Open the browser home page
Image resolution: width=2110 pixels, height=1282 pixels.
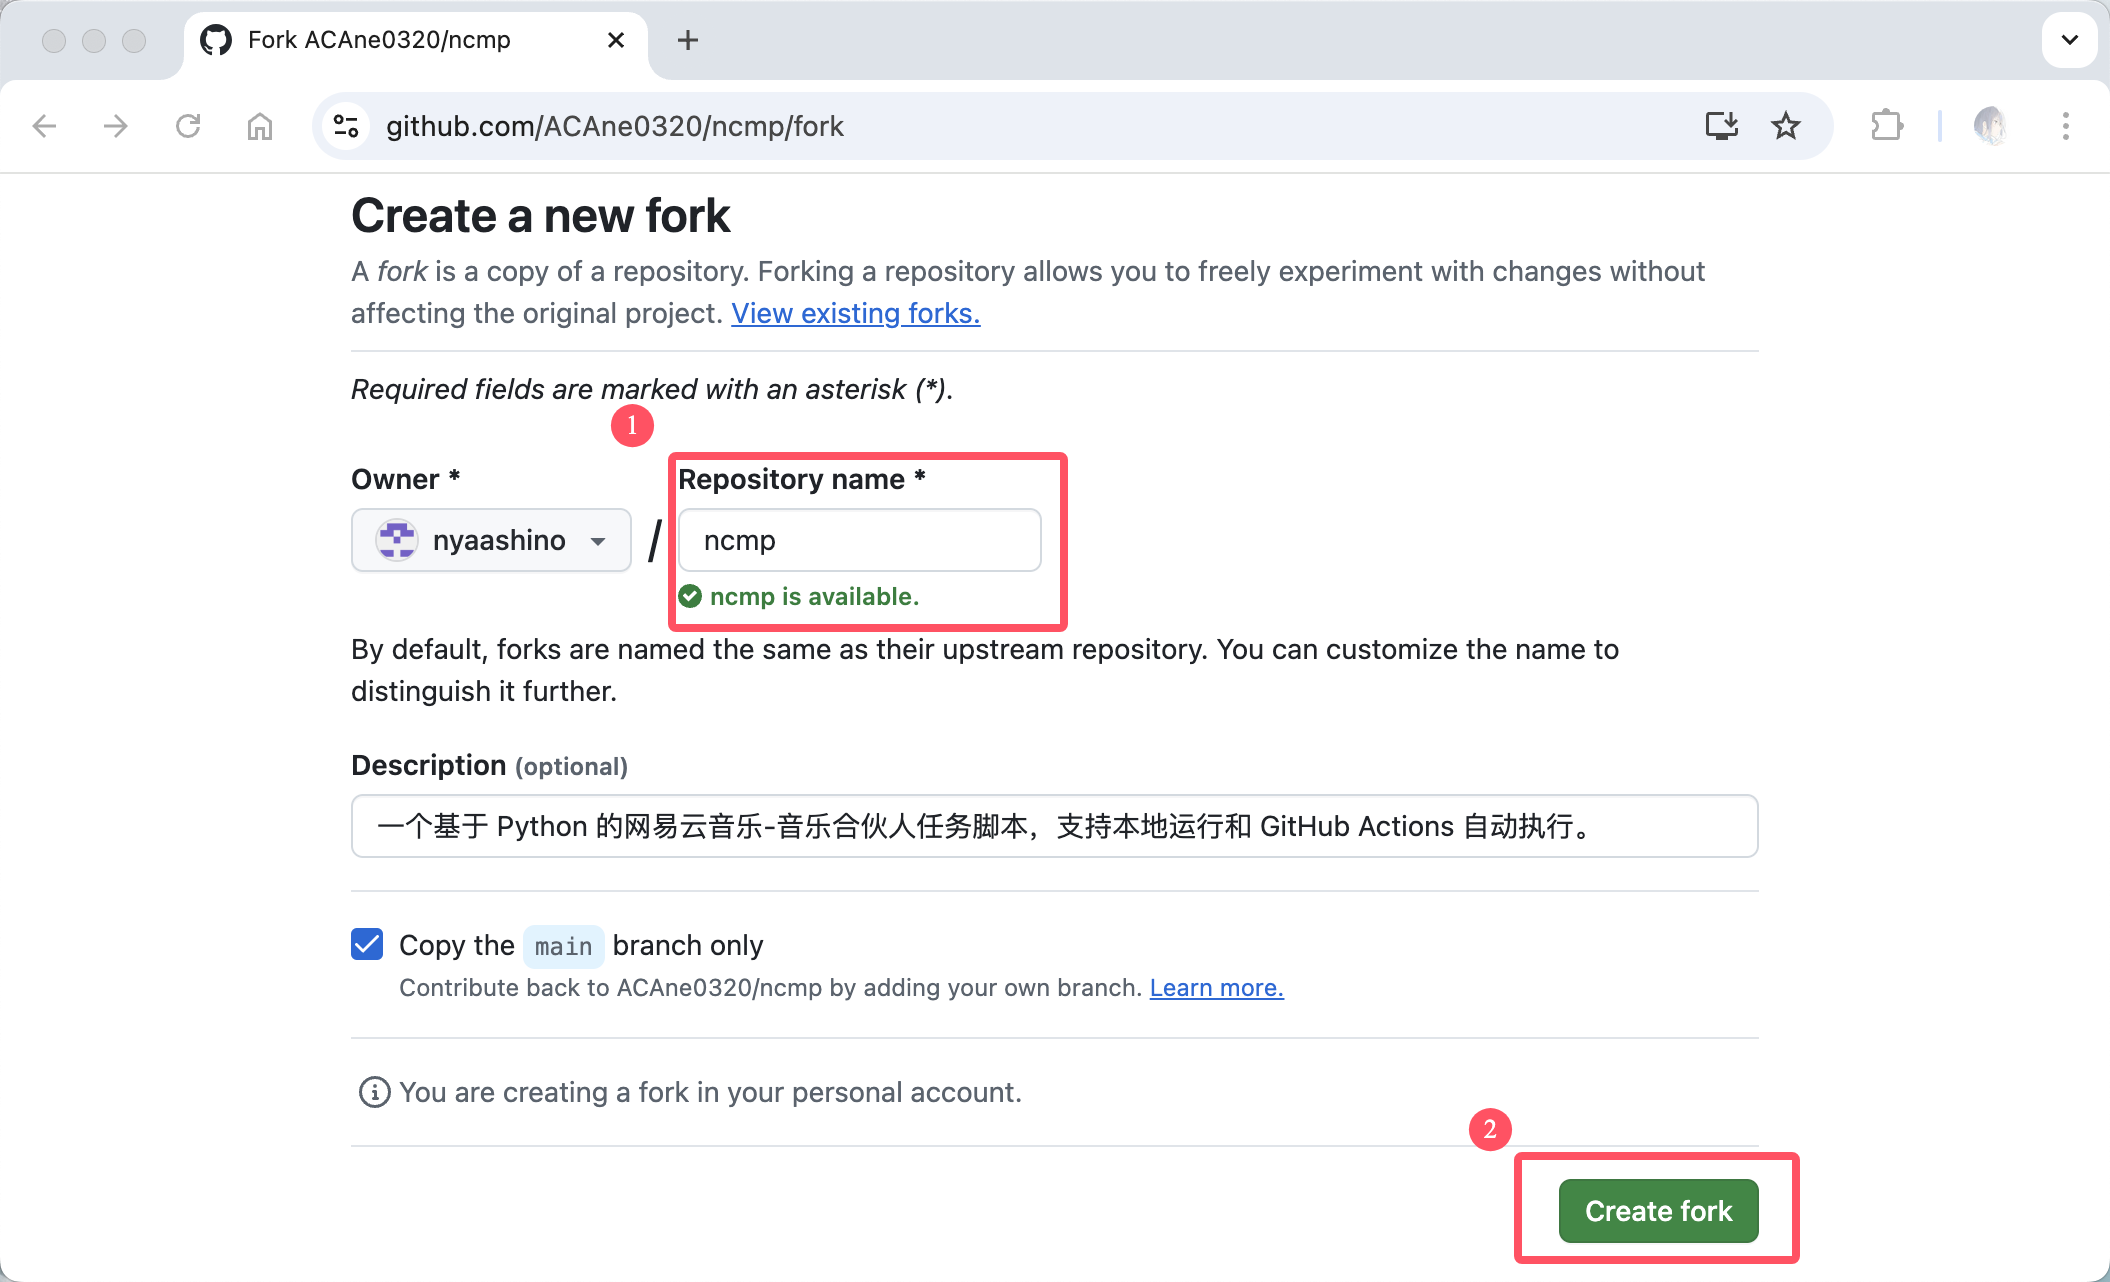tap(260, 126)
